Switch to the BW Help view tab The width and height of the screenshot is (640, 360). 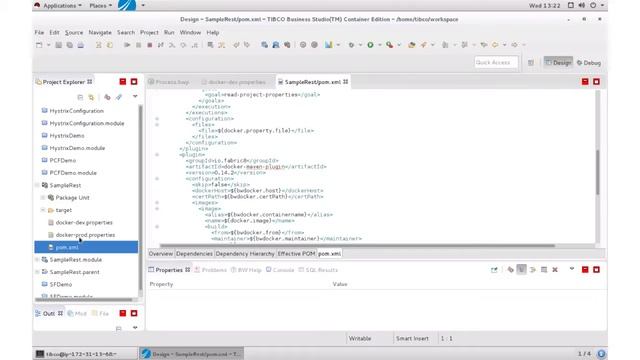coord(246,270)
